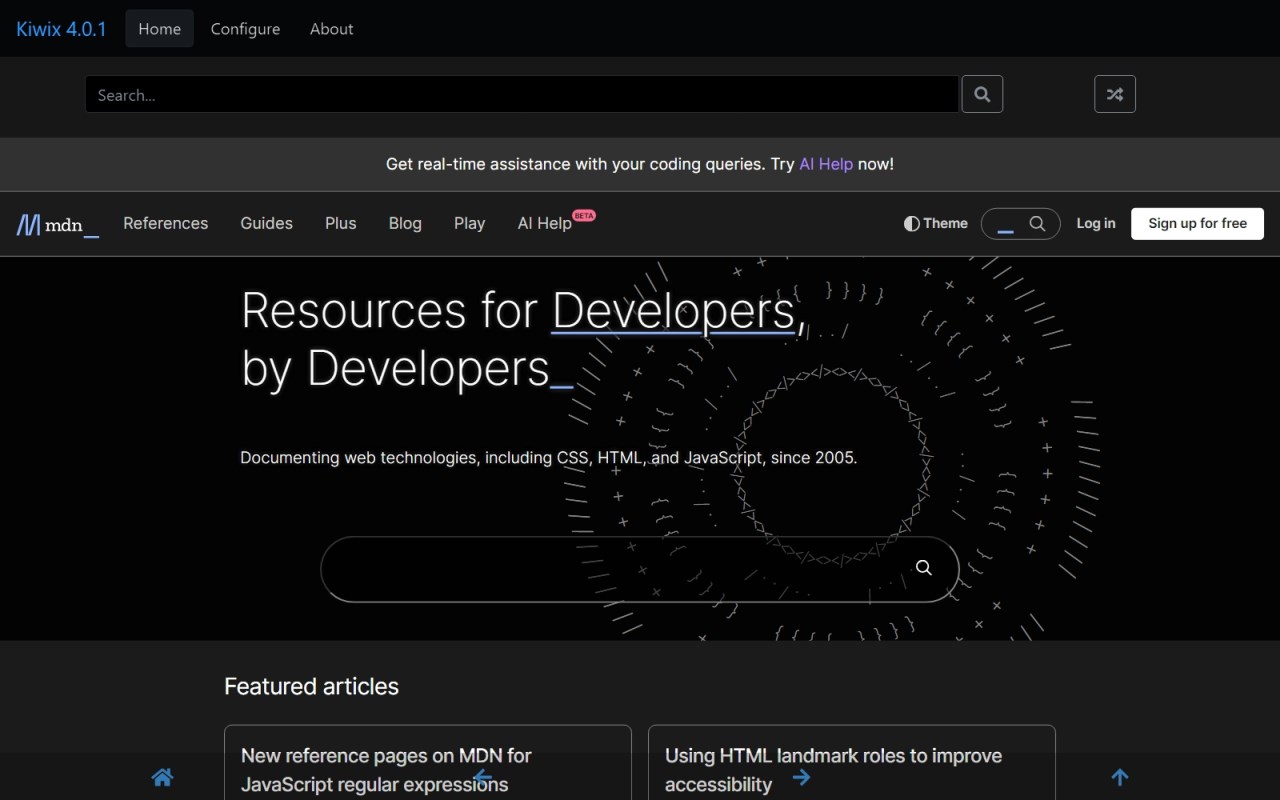Expand the Guides menu
Image resolution: width=1280 pixels, height=800 pixels.
pyautogui.click(x=267, y=223)
